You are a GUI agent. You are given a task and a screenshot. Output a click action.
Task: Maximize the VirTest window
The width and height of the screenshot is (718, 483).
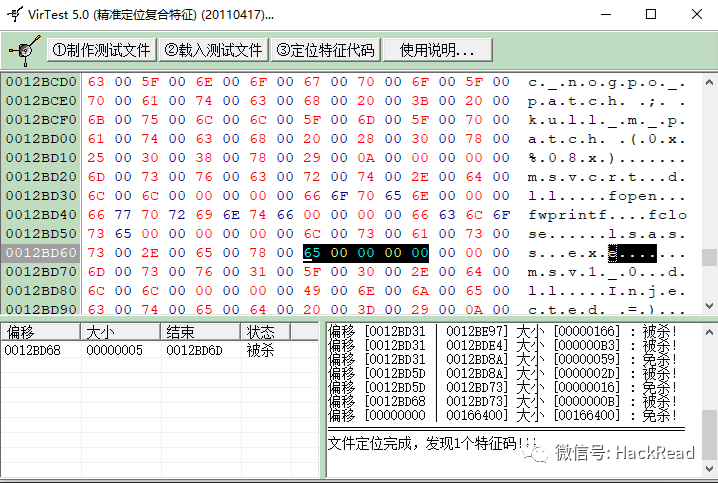[651, 15]
